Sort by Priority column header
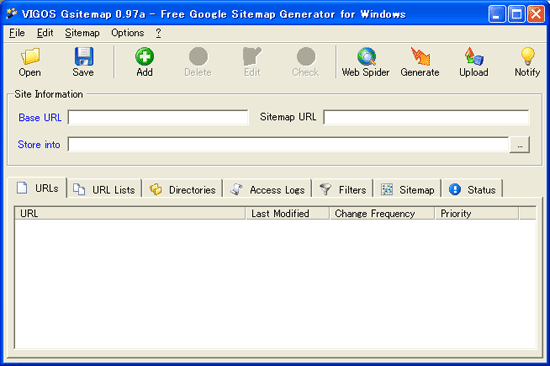This screenshot has height=366, width=550. 477,213
